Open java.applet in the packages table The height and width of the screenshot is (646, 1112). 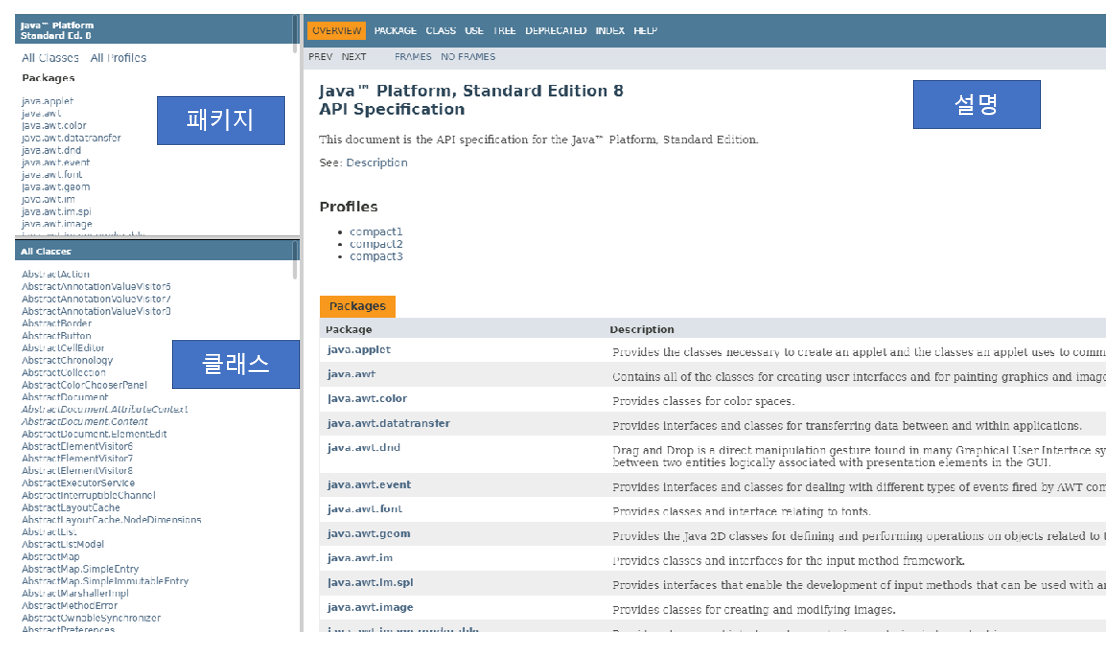click(359, 350)
